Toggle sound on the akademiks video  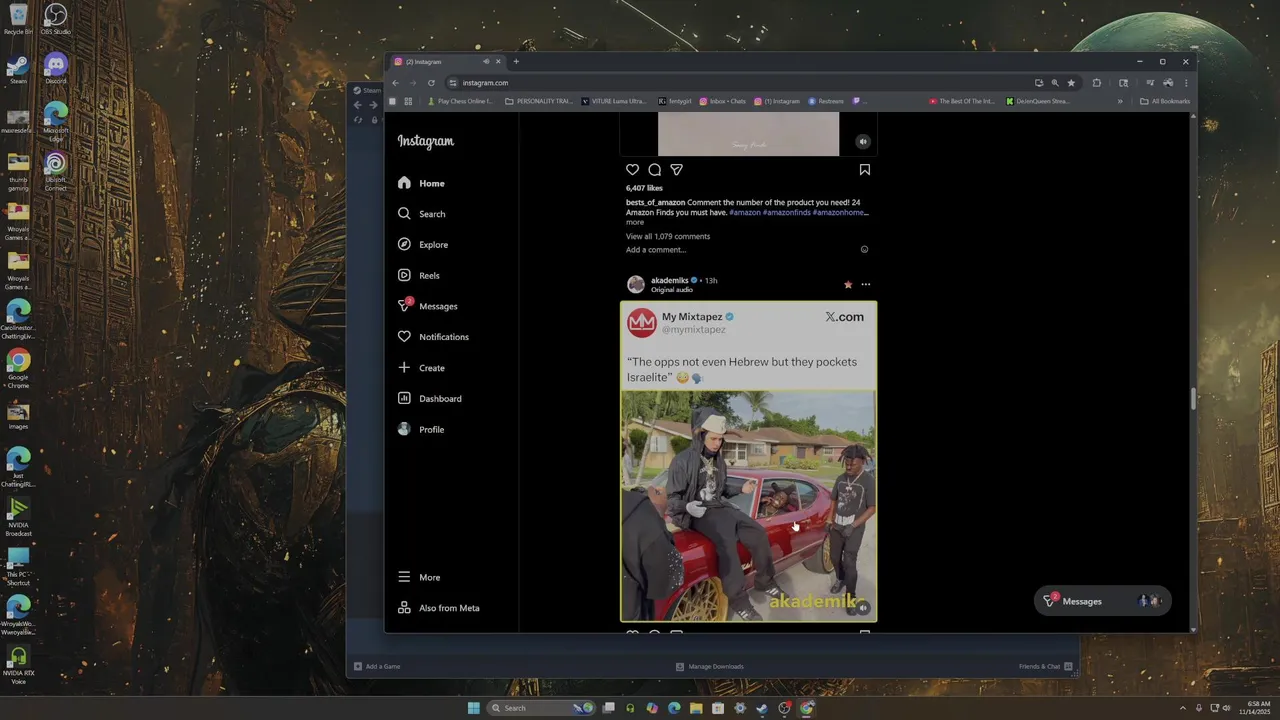point(863,608)
